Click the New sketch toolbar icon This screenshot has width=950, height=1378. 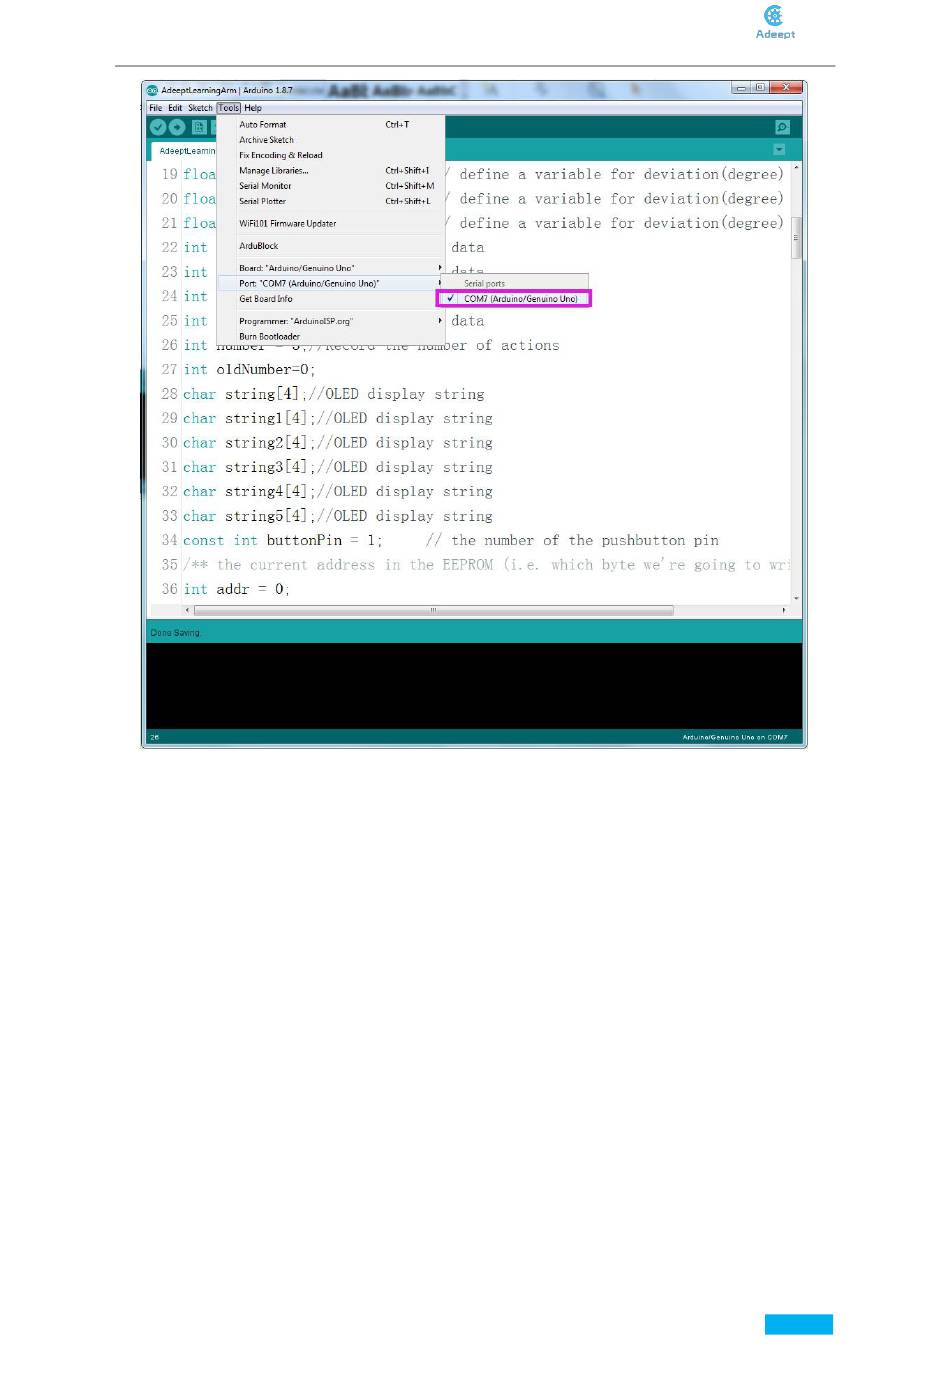(199, 127)
